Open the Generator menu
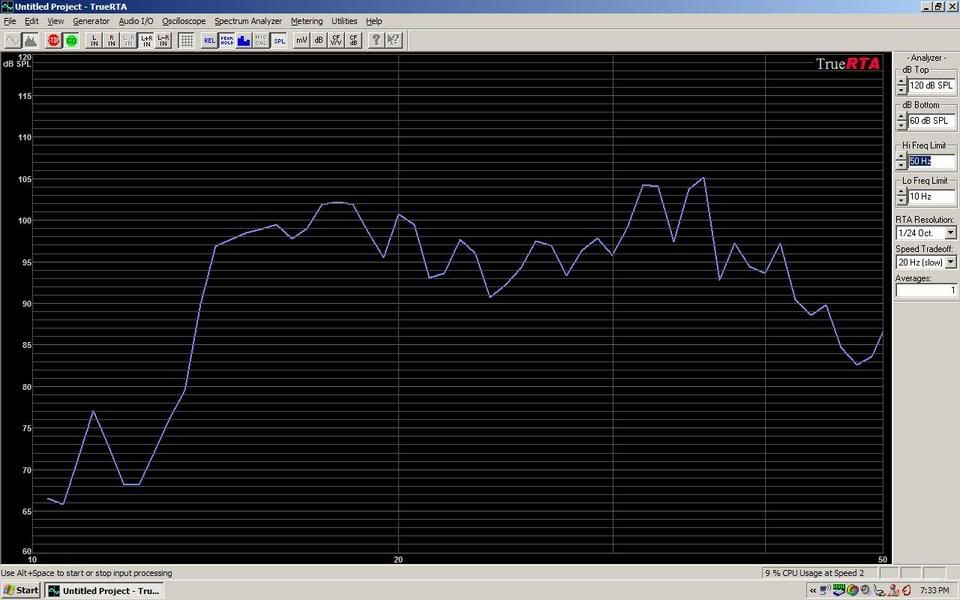 point(91,21)
